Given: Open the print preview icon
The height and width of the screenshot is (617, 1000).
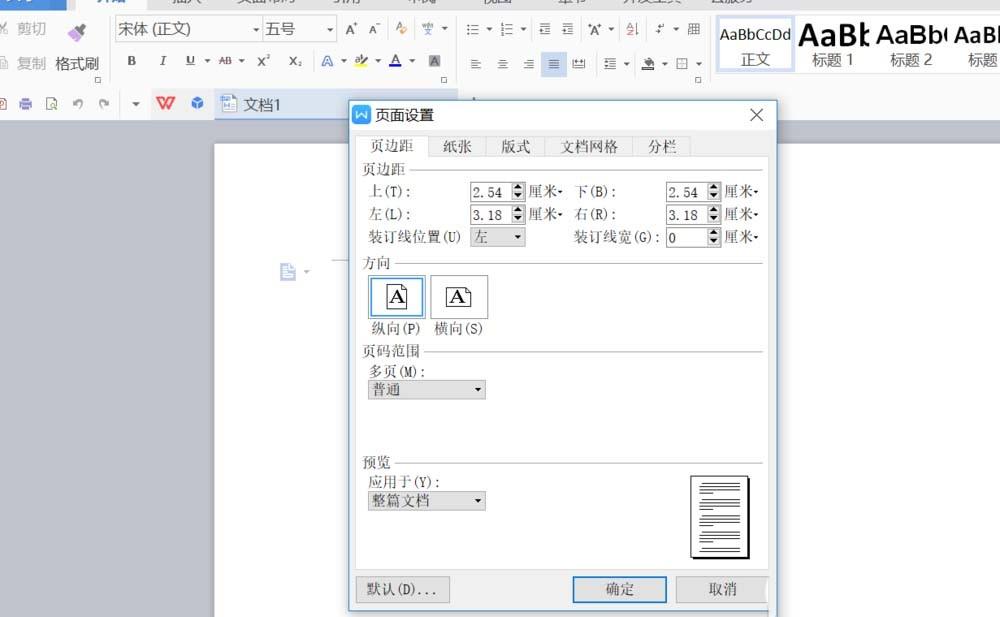Looking at the screenshot, I should pos(53,103).
